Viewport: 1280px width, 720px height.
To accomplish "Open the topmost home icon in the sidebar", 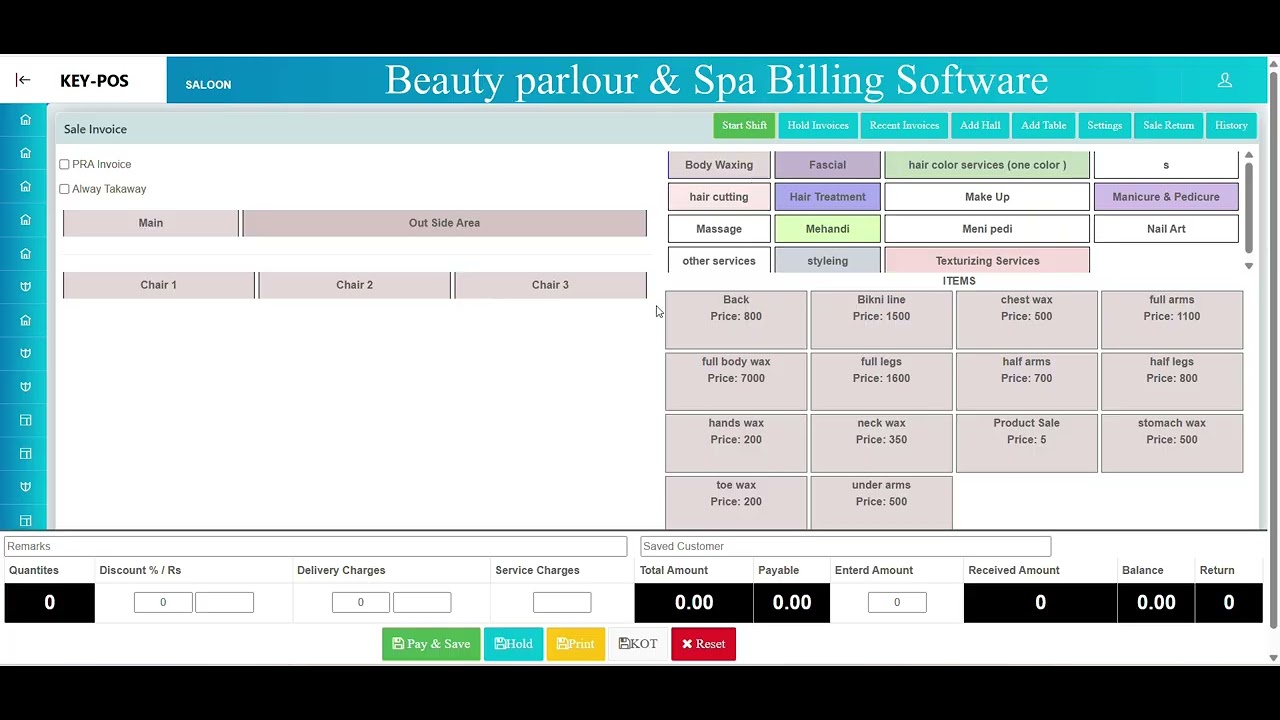I will 26,120.
